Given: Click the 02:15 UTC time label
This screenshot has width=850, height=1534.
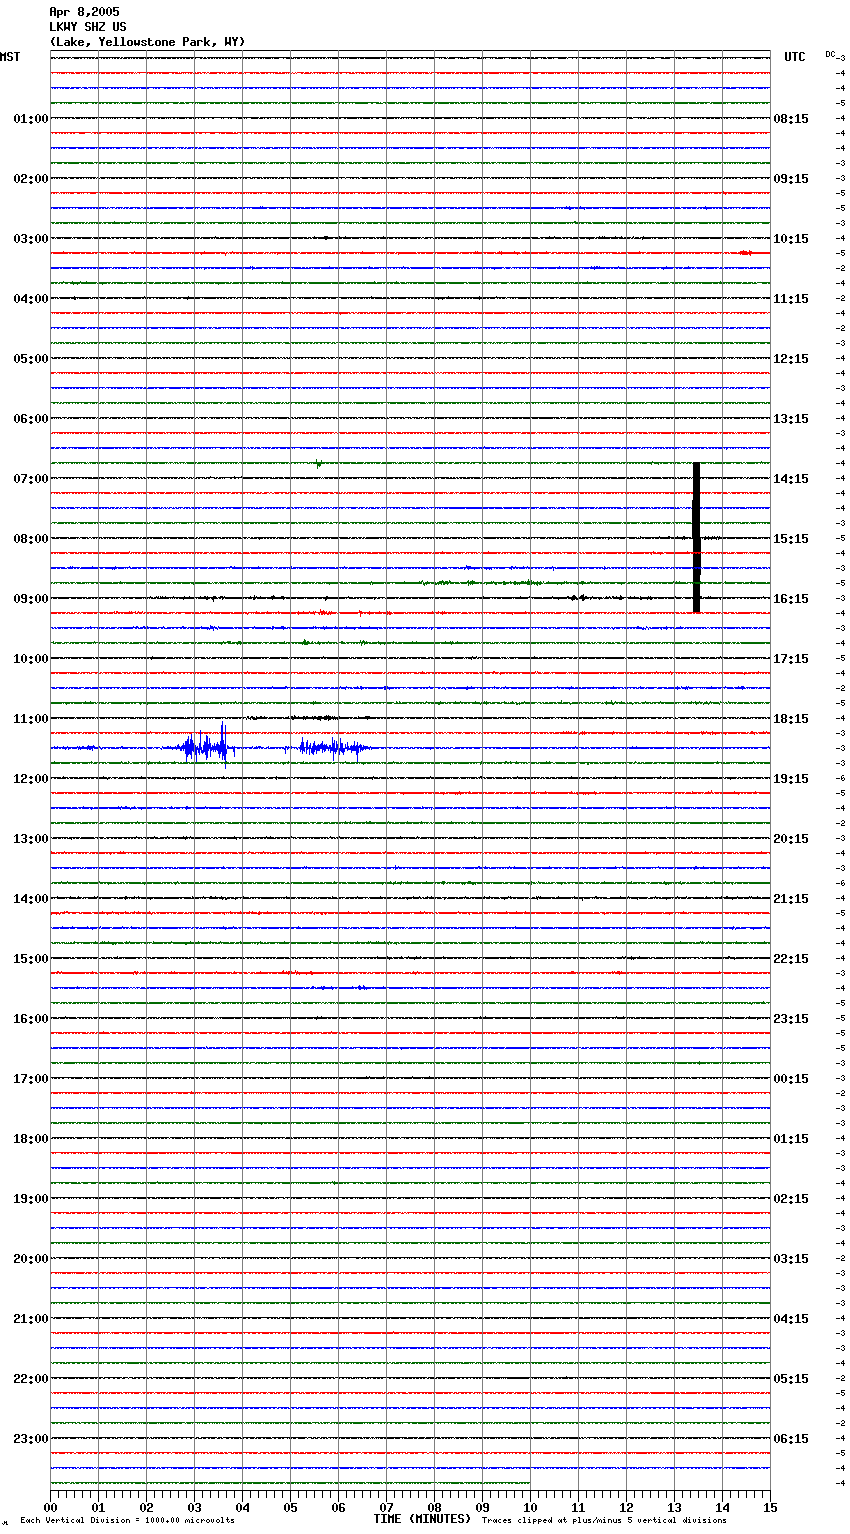Looking at the screenshot, I should pos(791,1199).
